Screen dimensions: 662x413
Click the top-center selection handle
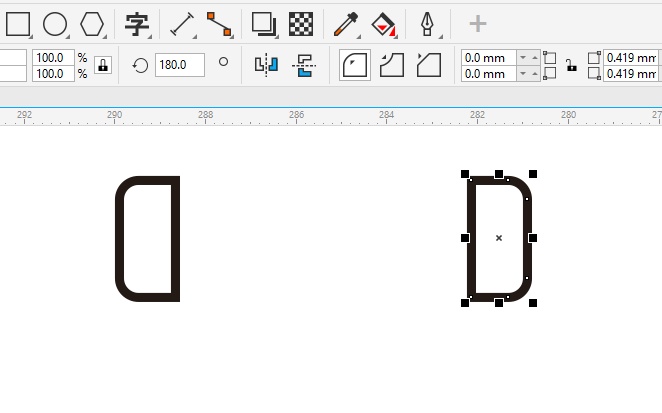coord(499,174)
